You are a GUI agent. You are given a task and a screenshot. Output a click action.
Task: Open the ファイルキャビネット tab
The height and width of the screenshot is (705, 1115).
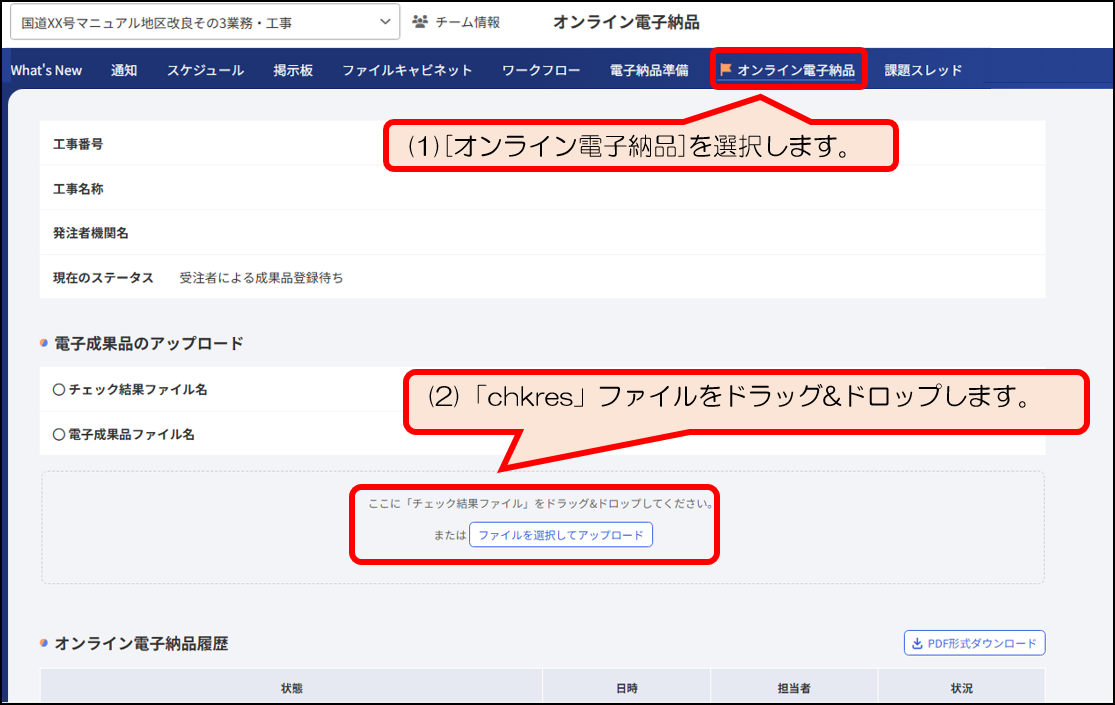(407, 70)
